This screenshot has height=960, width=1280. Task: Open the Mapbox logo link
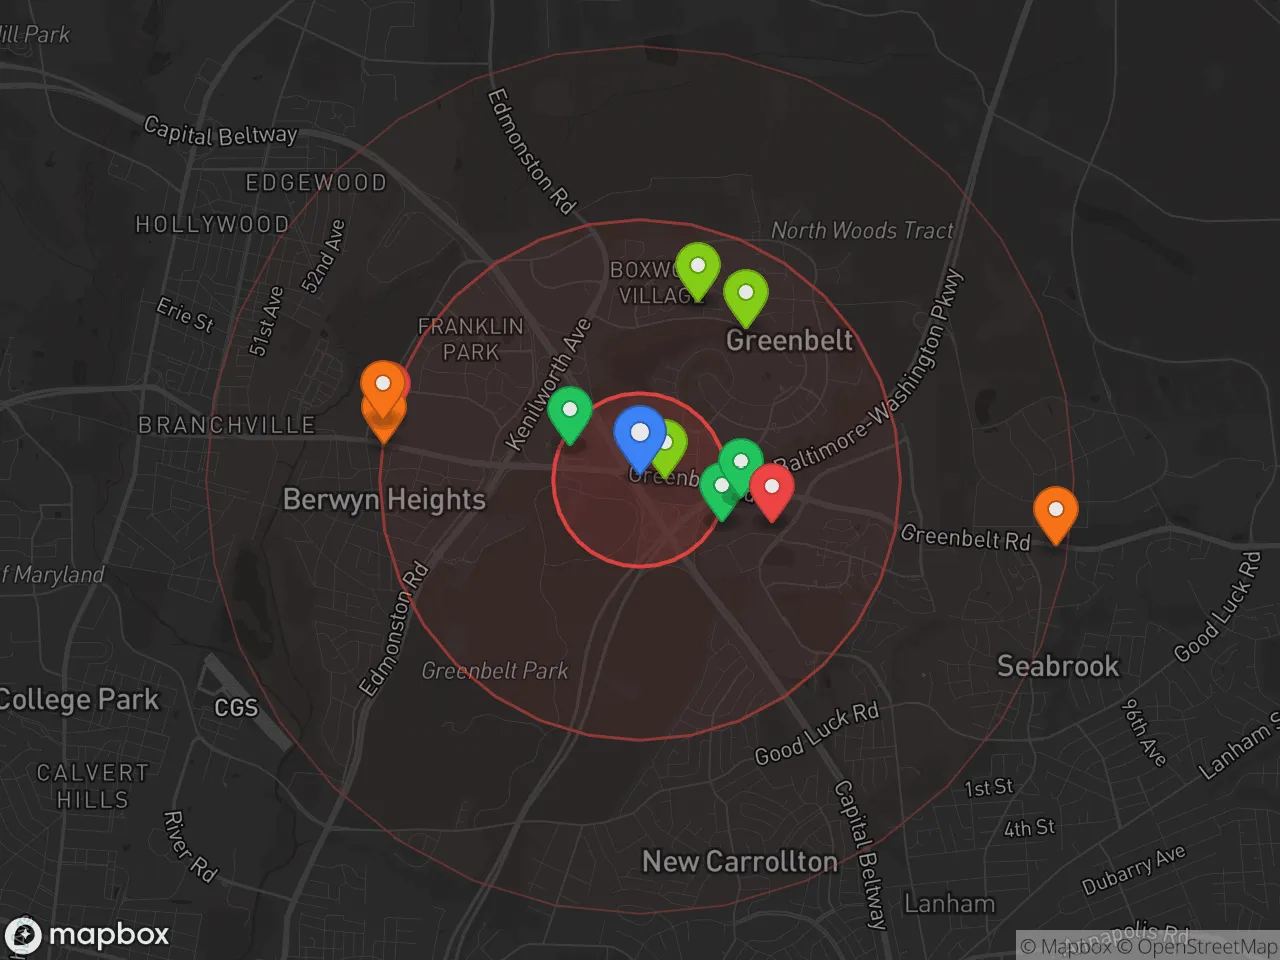[86, 935]
